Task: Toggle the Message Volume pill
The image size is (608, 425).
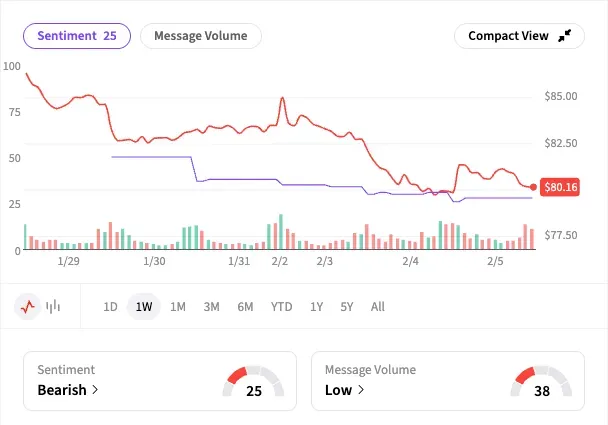Action: click(x=200, y=36)
